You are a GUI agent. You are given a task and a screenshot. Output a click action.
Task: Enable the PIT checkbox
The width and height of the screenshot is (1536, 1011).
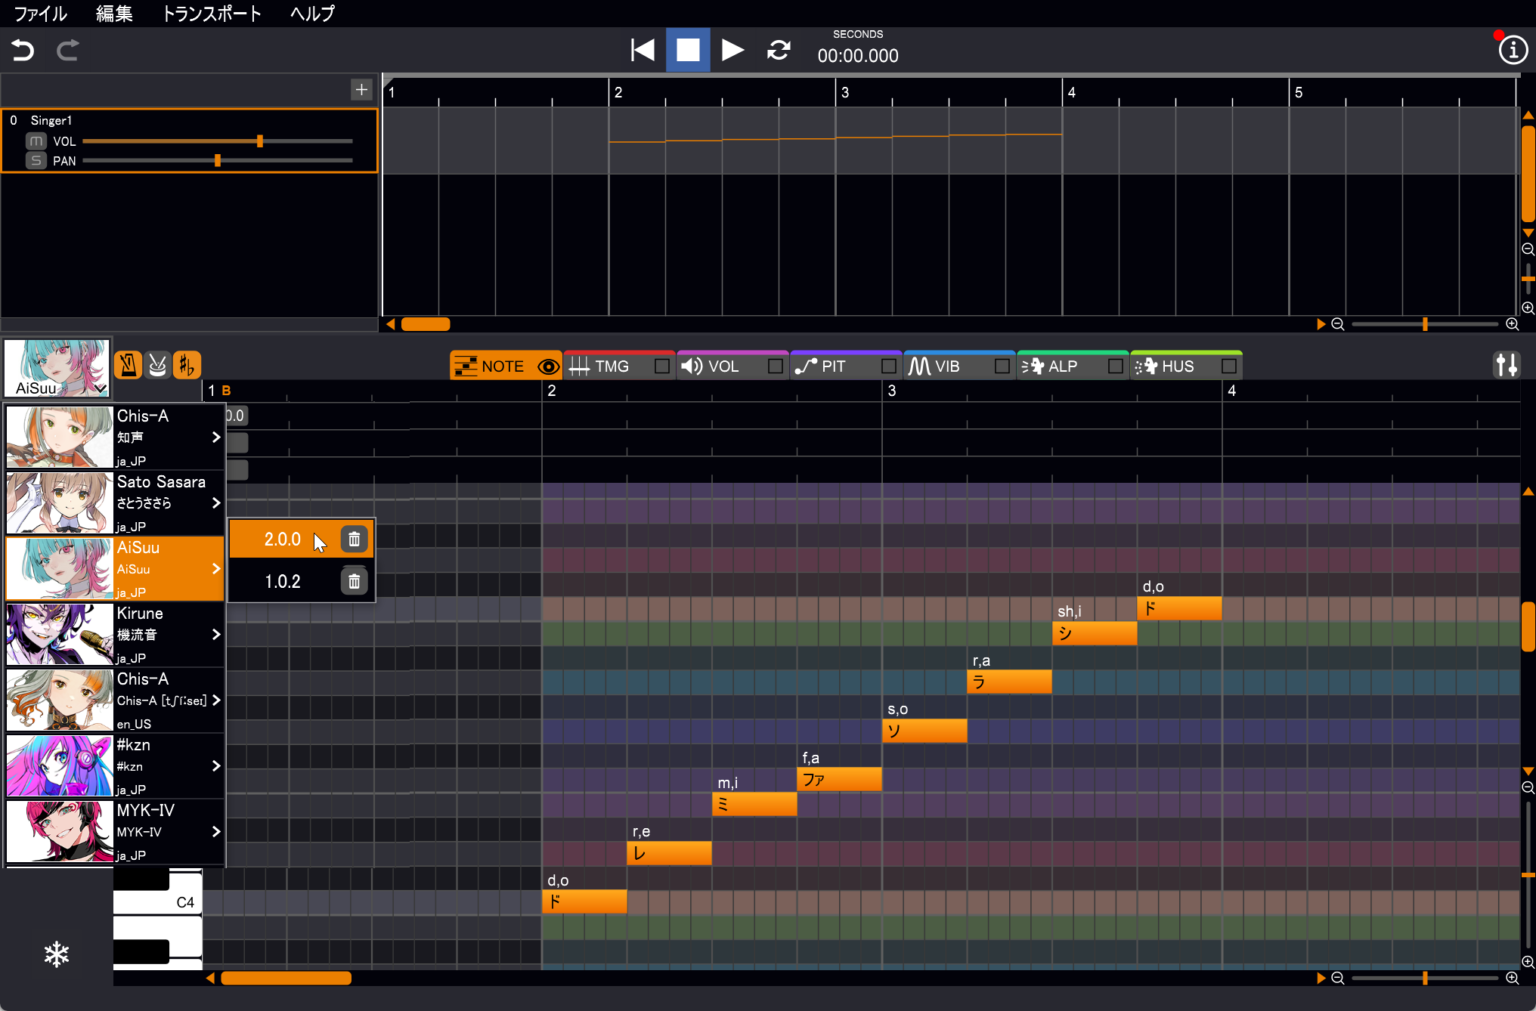point(888,367)
